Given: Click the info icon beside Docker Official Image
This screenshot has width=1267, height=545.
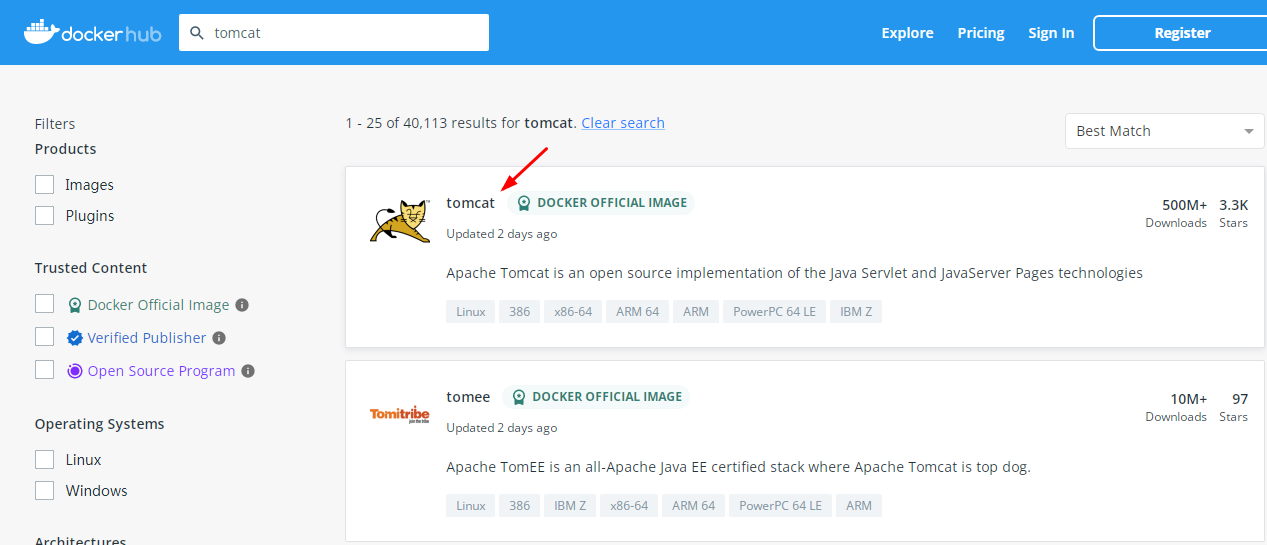Looking at the screenshot, I should (x=242, y=305).
